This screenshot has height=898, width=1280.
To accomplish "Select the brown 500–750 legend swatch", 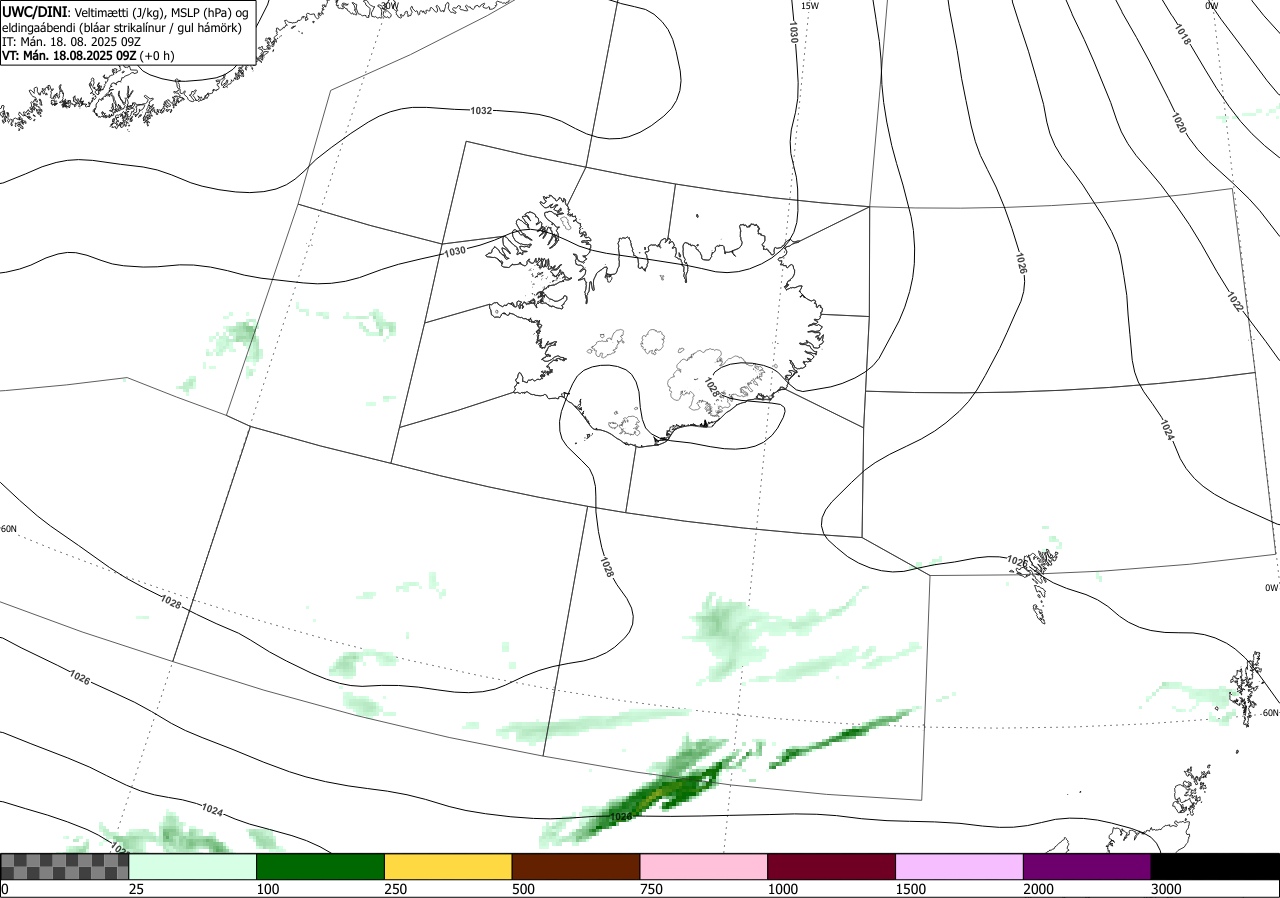I will pyautogui.click(x=576, y=866).
